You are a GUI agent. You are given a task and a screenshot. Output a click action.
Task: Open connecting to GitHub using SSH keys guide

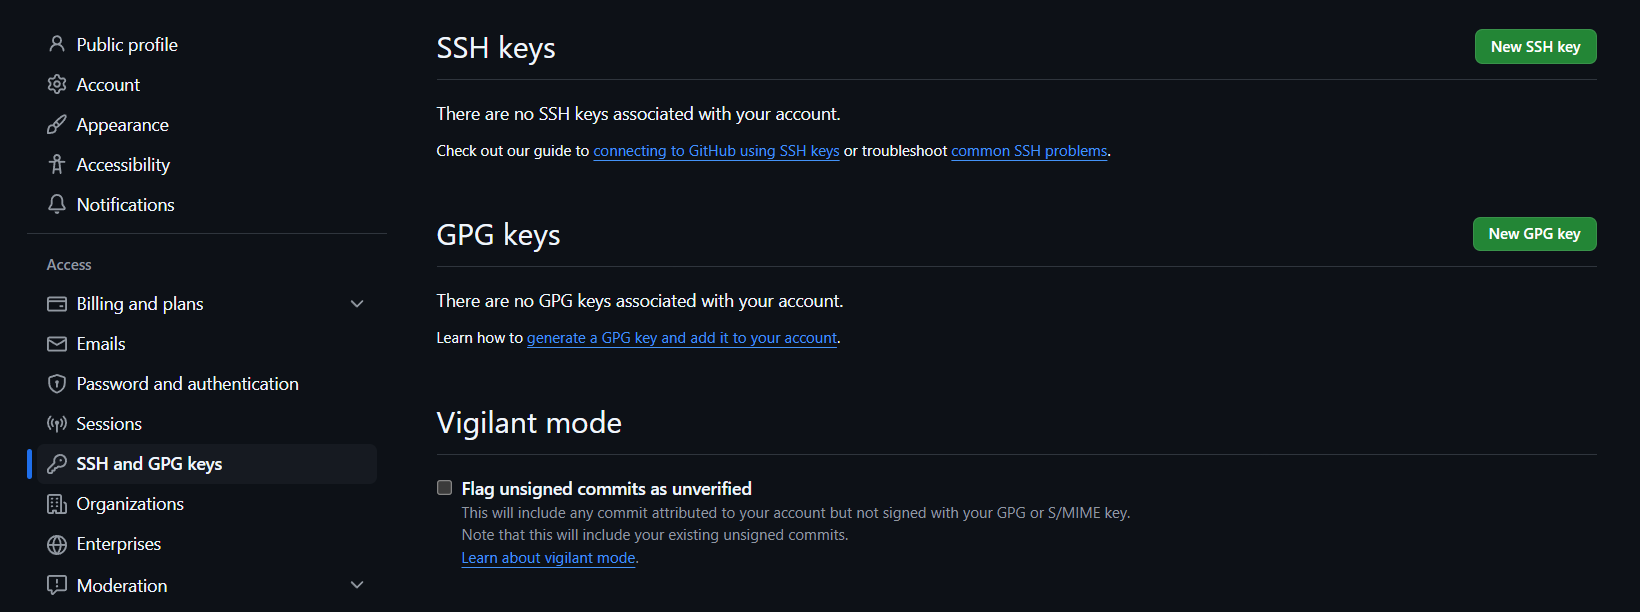[x=716, y=151]
